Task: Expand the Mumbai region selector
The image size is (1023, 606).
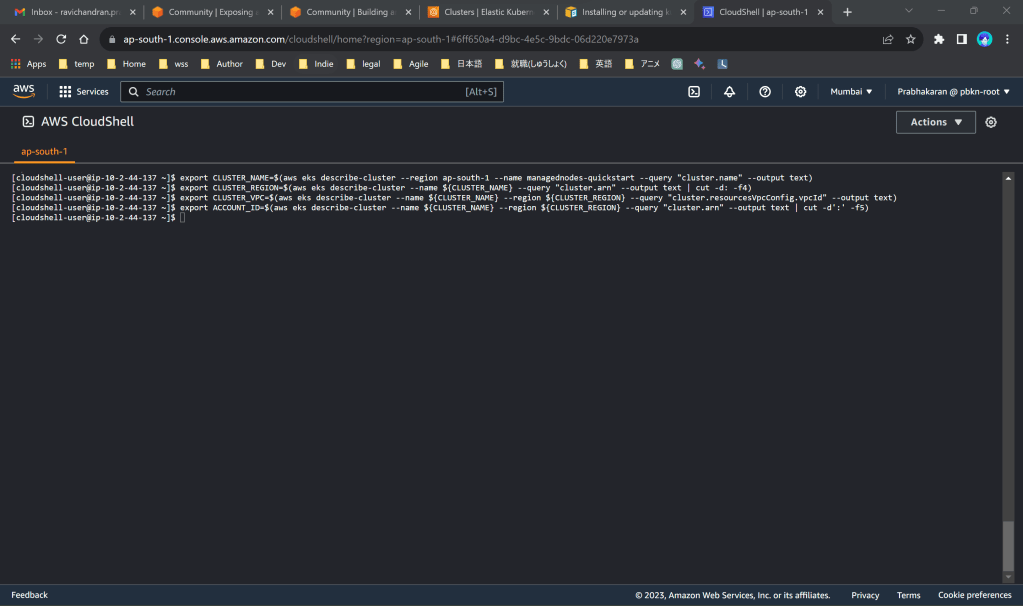Action: point(851,92)
